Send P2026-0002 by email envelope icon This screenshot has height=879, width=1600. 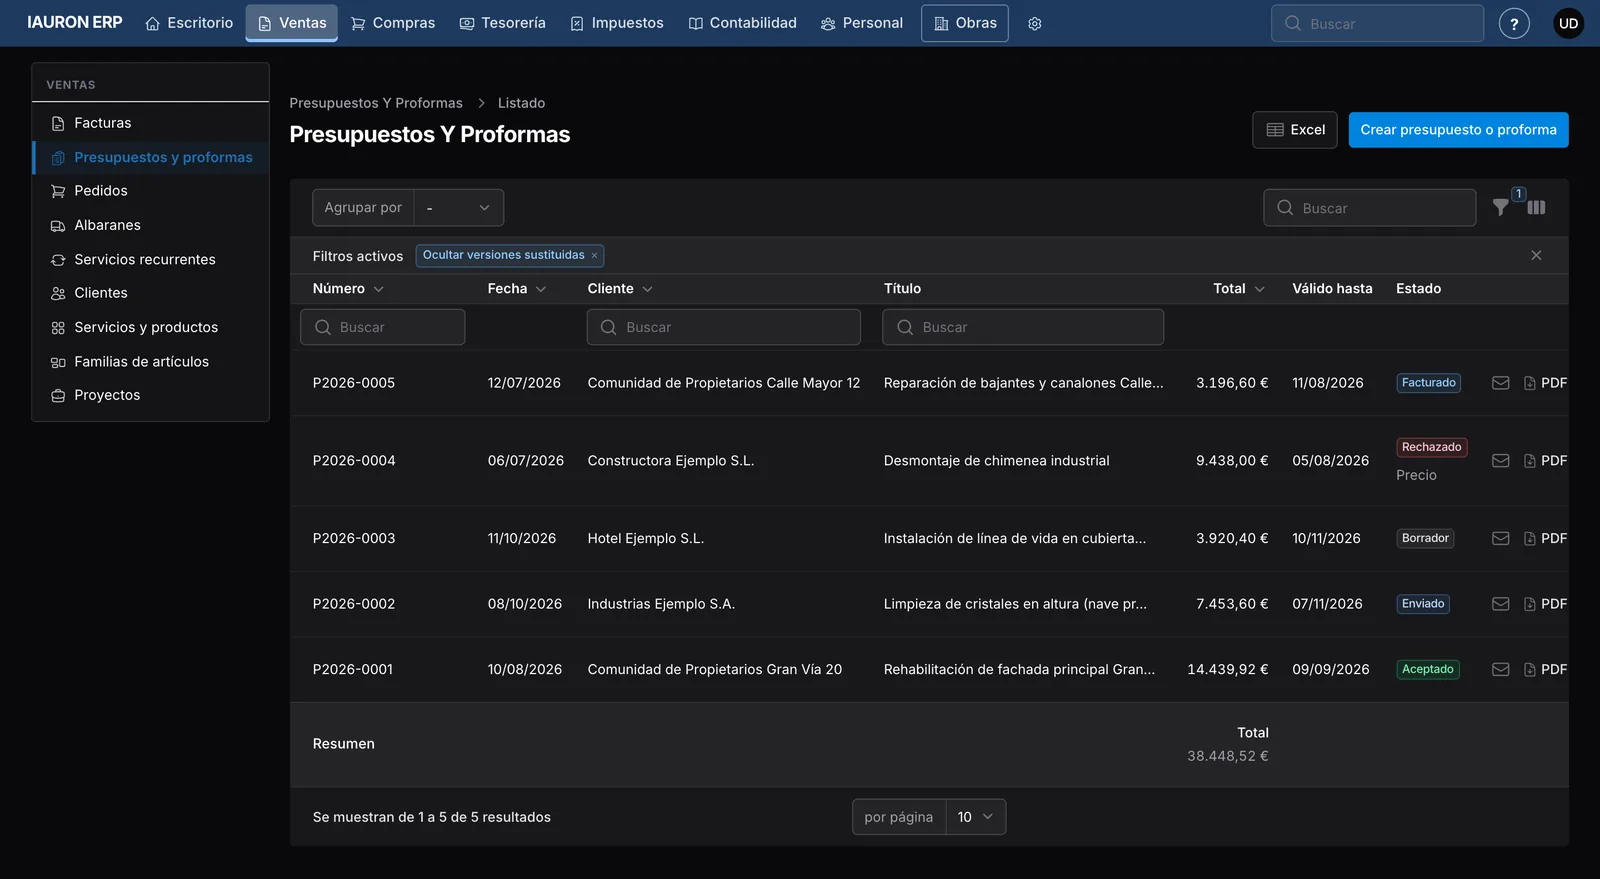coord(1501,604)
